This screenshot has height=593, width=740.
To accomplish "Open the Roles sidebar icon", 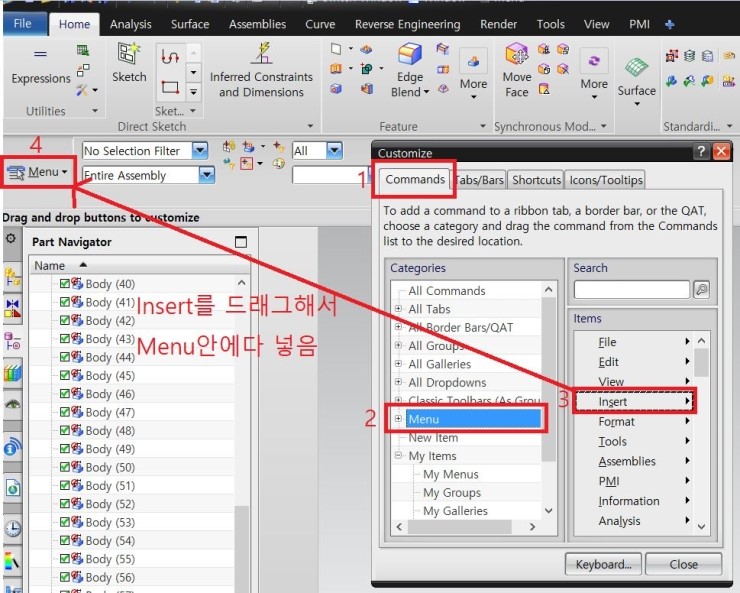I will (x=12, y=561).
